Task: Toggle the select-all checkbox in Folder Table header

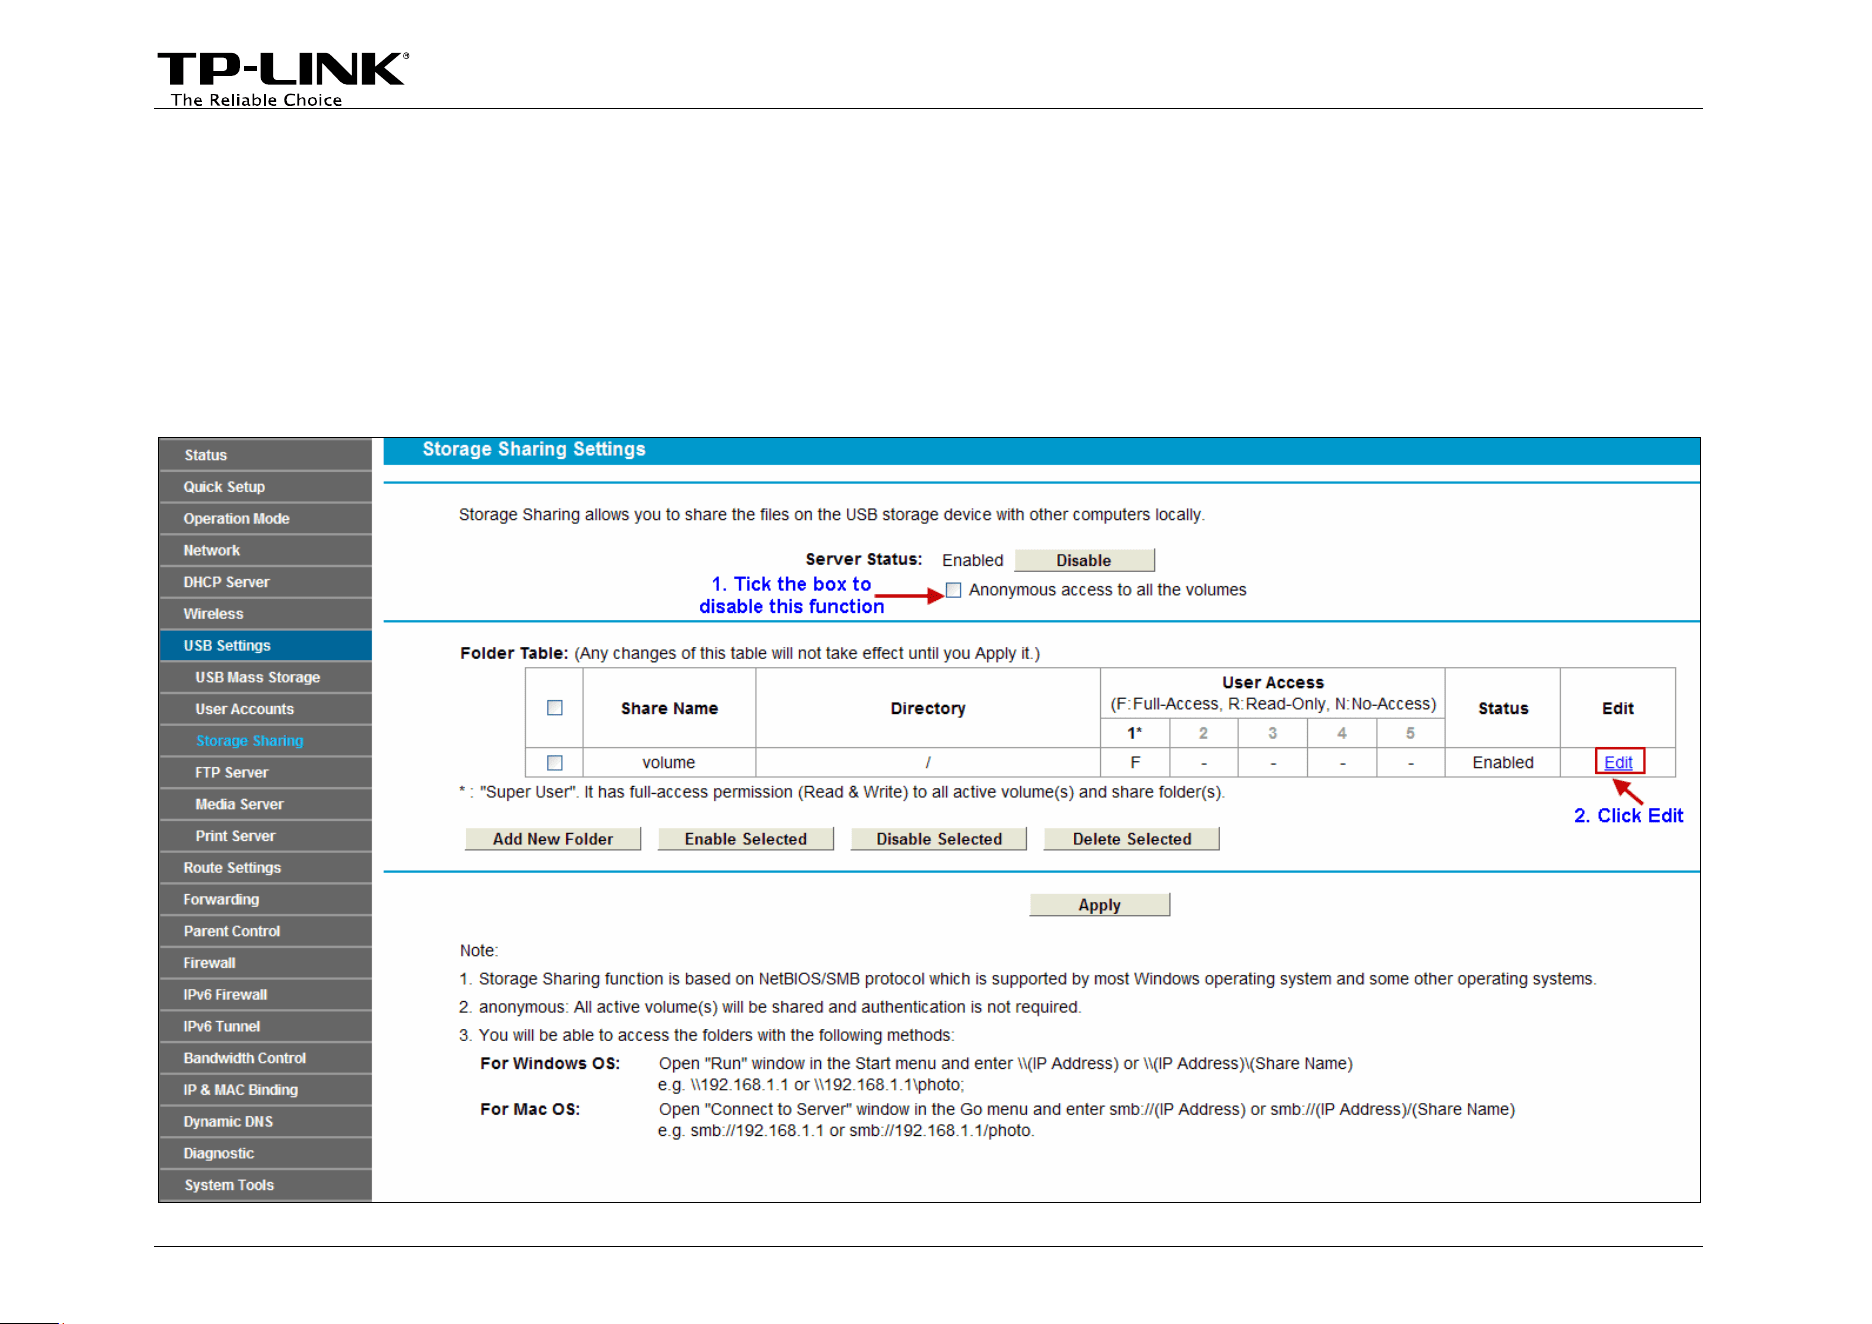Action: point(555,708)
